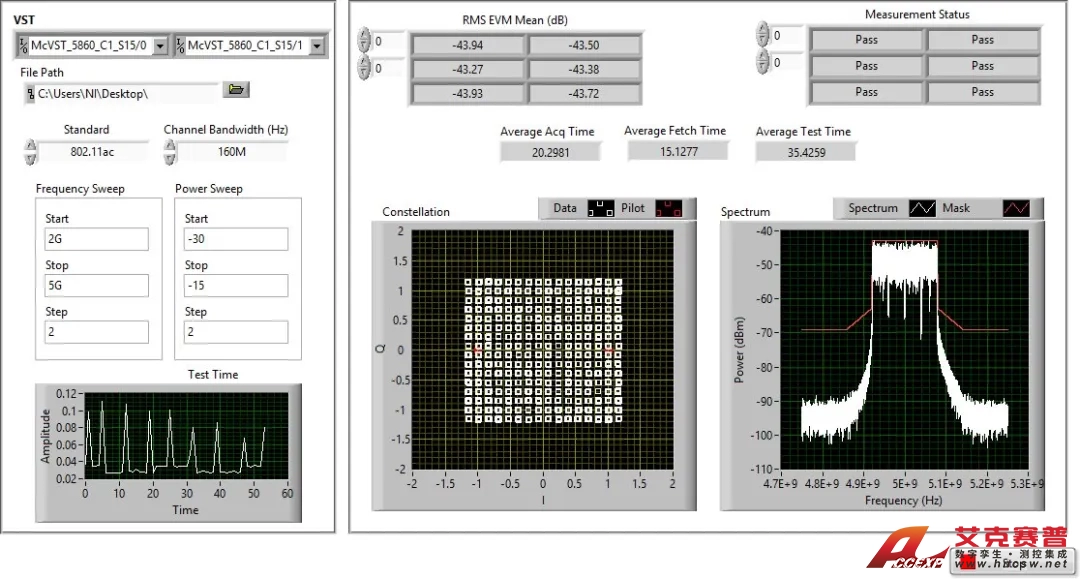Click the Average Test Time indicator
Image resolution: width=1080 pixels, height=579 pixels.
pos(805,152)
